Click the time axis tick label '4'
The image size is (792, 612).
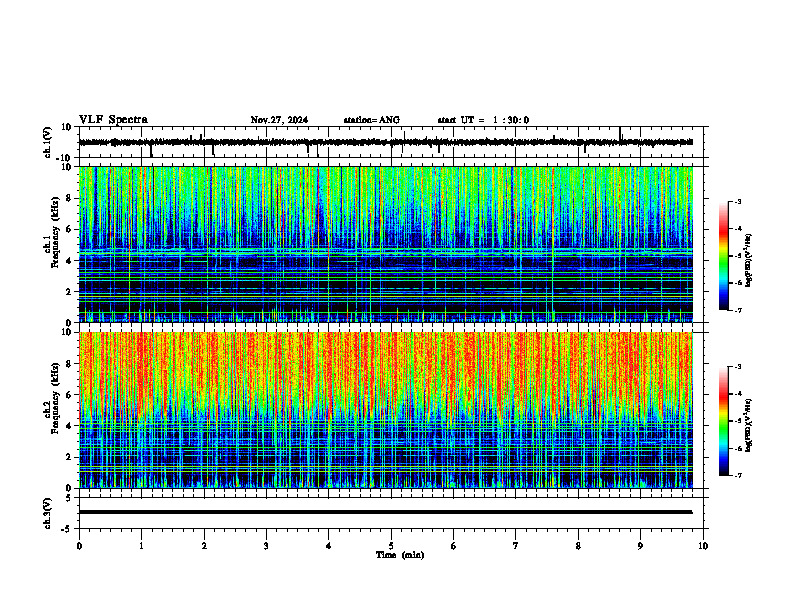329,546
